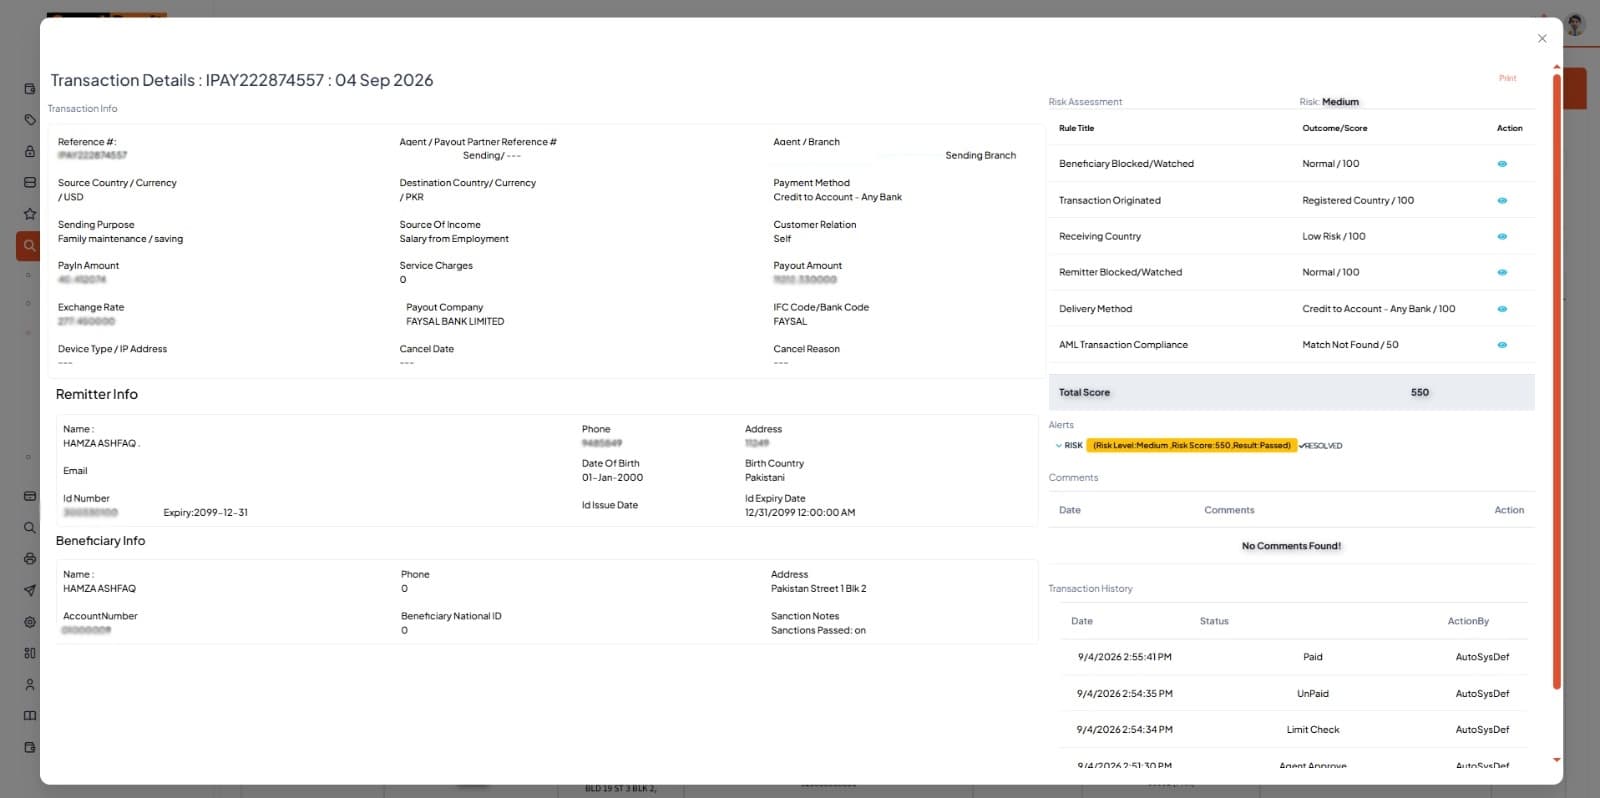Click the 'RESOLVED' alert status text
Viewport: 1600px width, 798px height.
click(x=1323, y=446)
